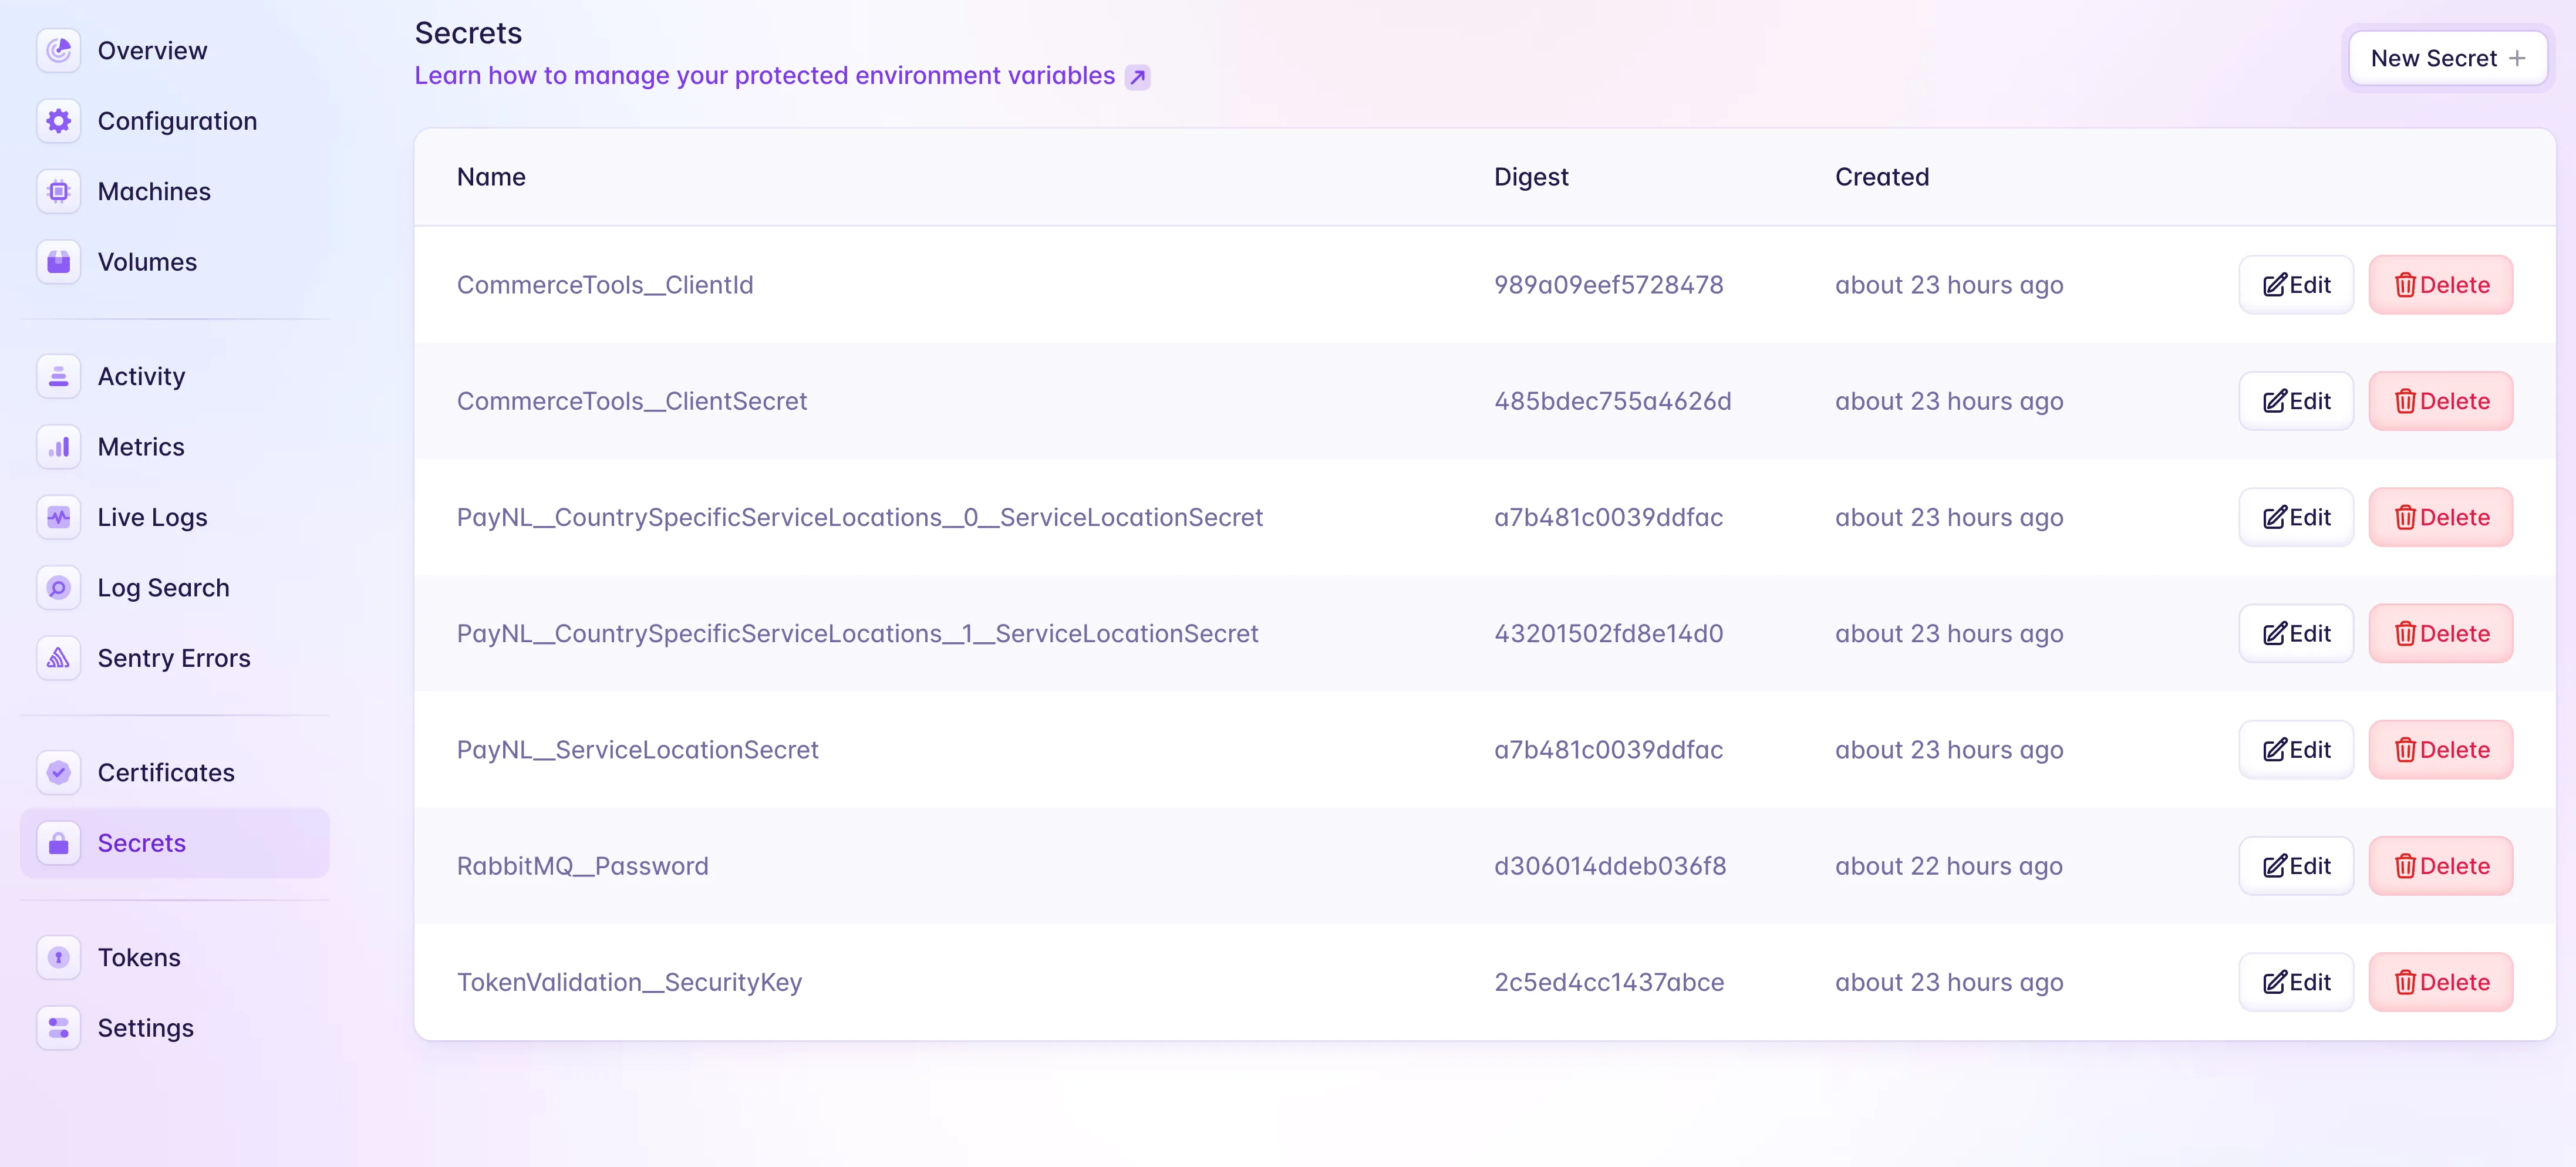Click the Certificates checkmark badge icon
This screenshot has height=1167, width=2576.
59,773
